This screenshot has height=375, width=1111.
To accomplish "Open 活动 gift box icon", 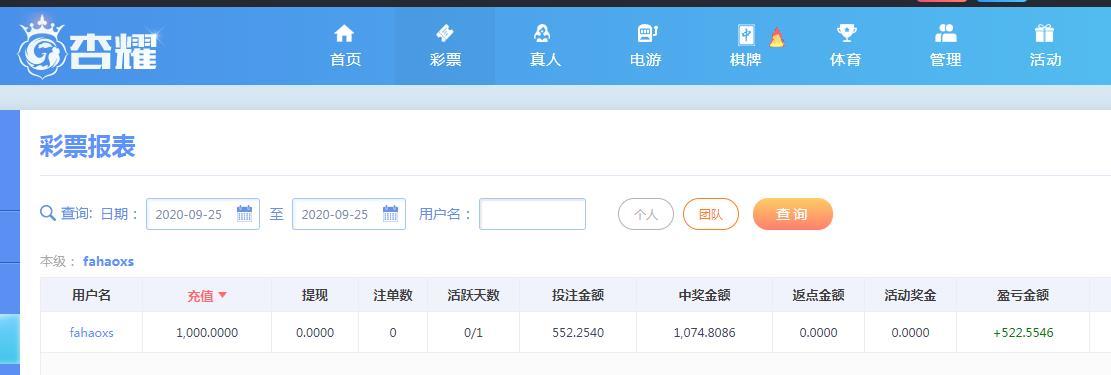I will click(1044, 33).
